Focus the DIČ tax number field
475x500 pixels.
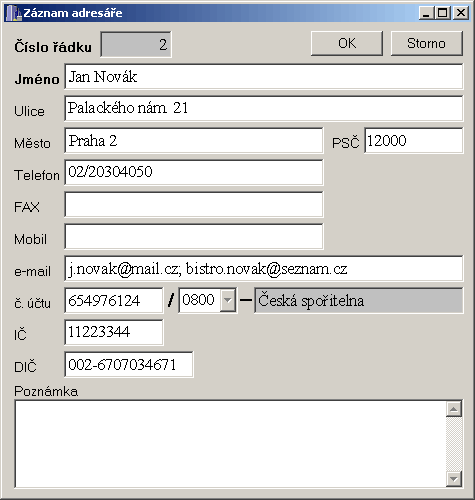point(129,364)
